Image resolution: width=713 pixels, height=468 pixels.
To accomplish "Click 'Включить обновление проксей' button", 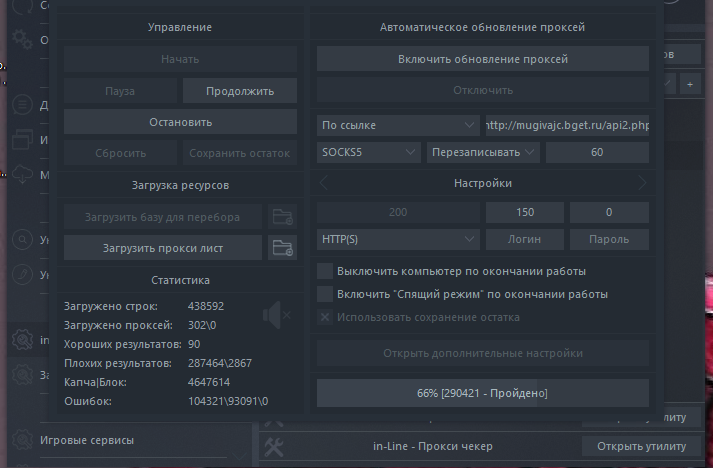I will (483, 59).
